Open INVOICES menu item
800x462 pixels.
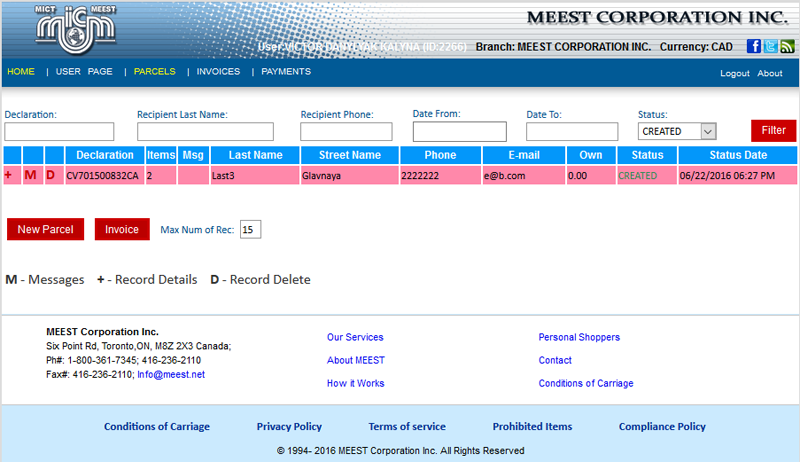(x=218, y=71)
